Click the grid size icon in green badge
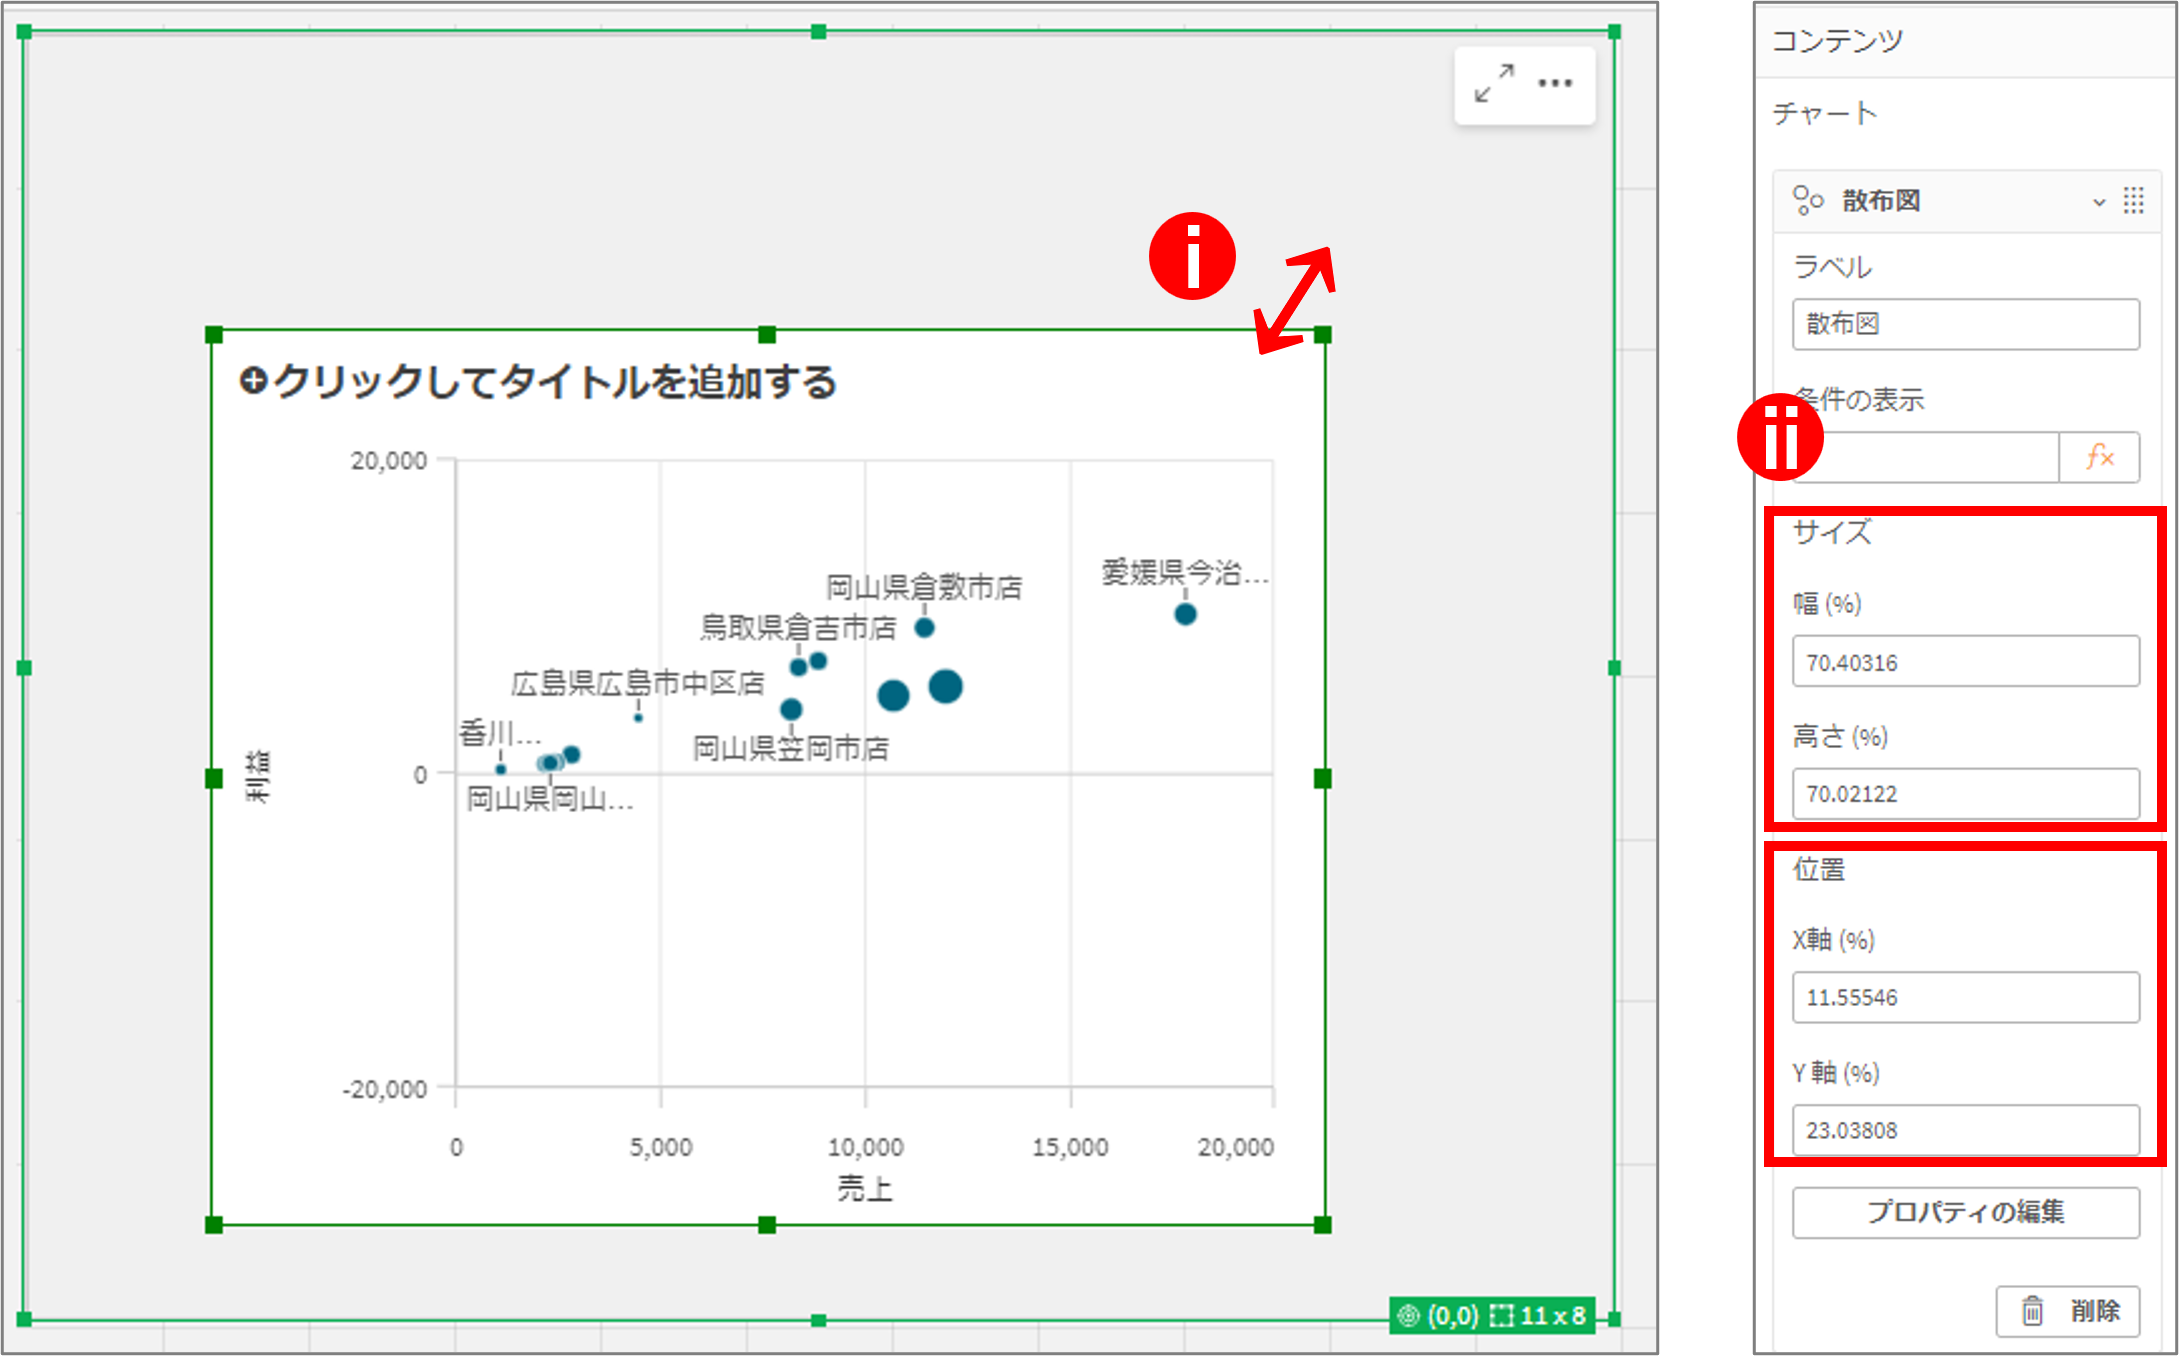This screenshot has width=2179, height=1356. pyautogui.click(x=1501, y=1315)
